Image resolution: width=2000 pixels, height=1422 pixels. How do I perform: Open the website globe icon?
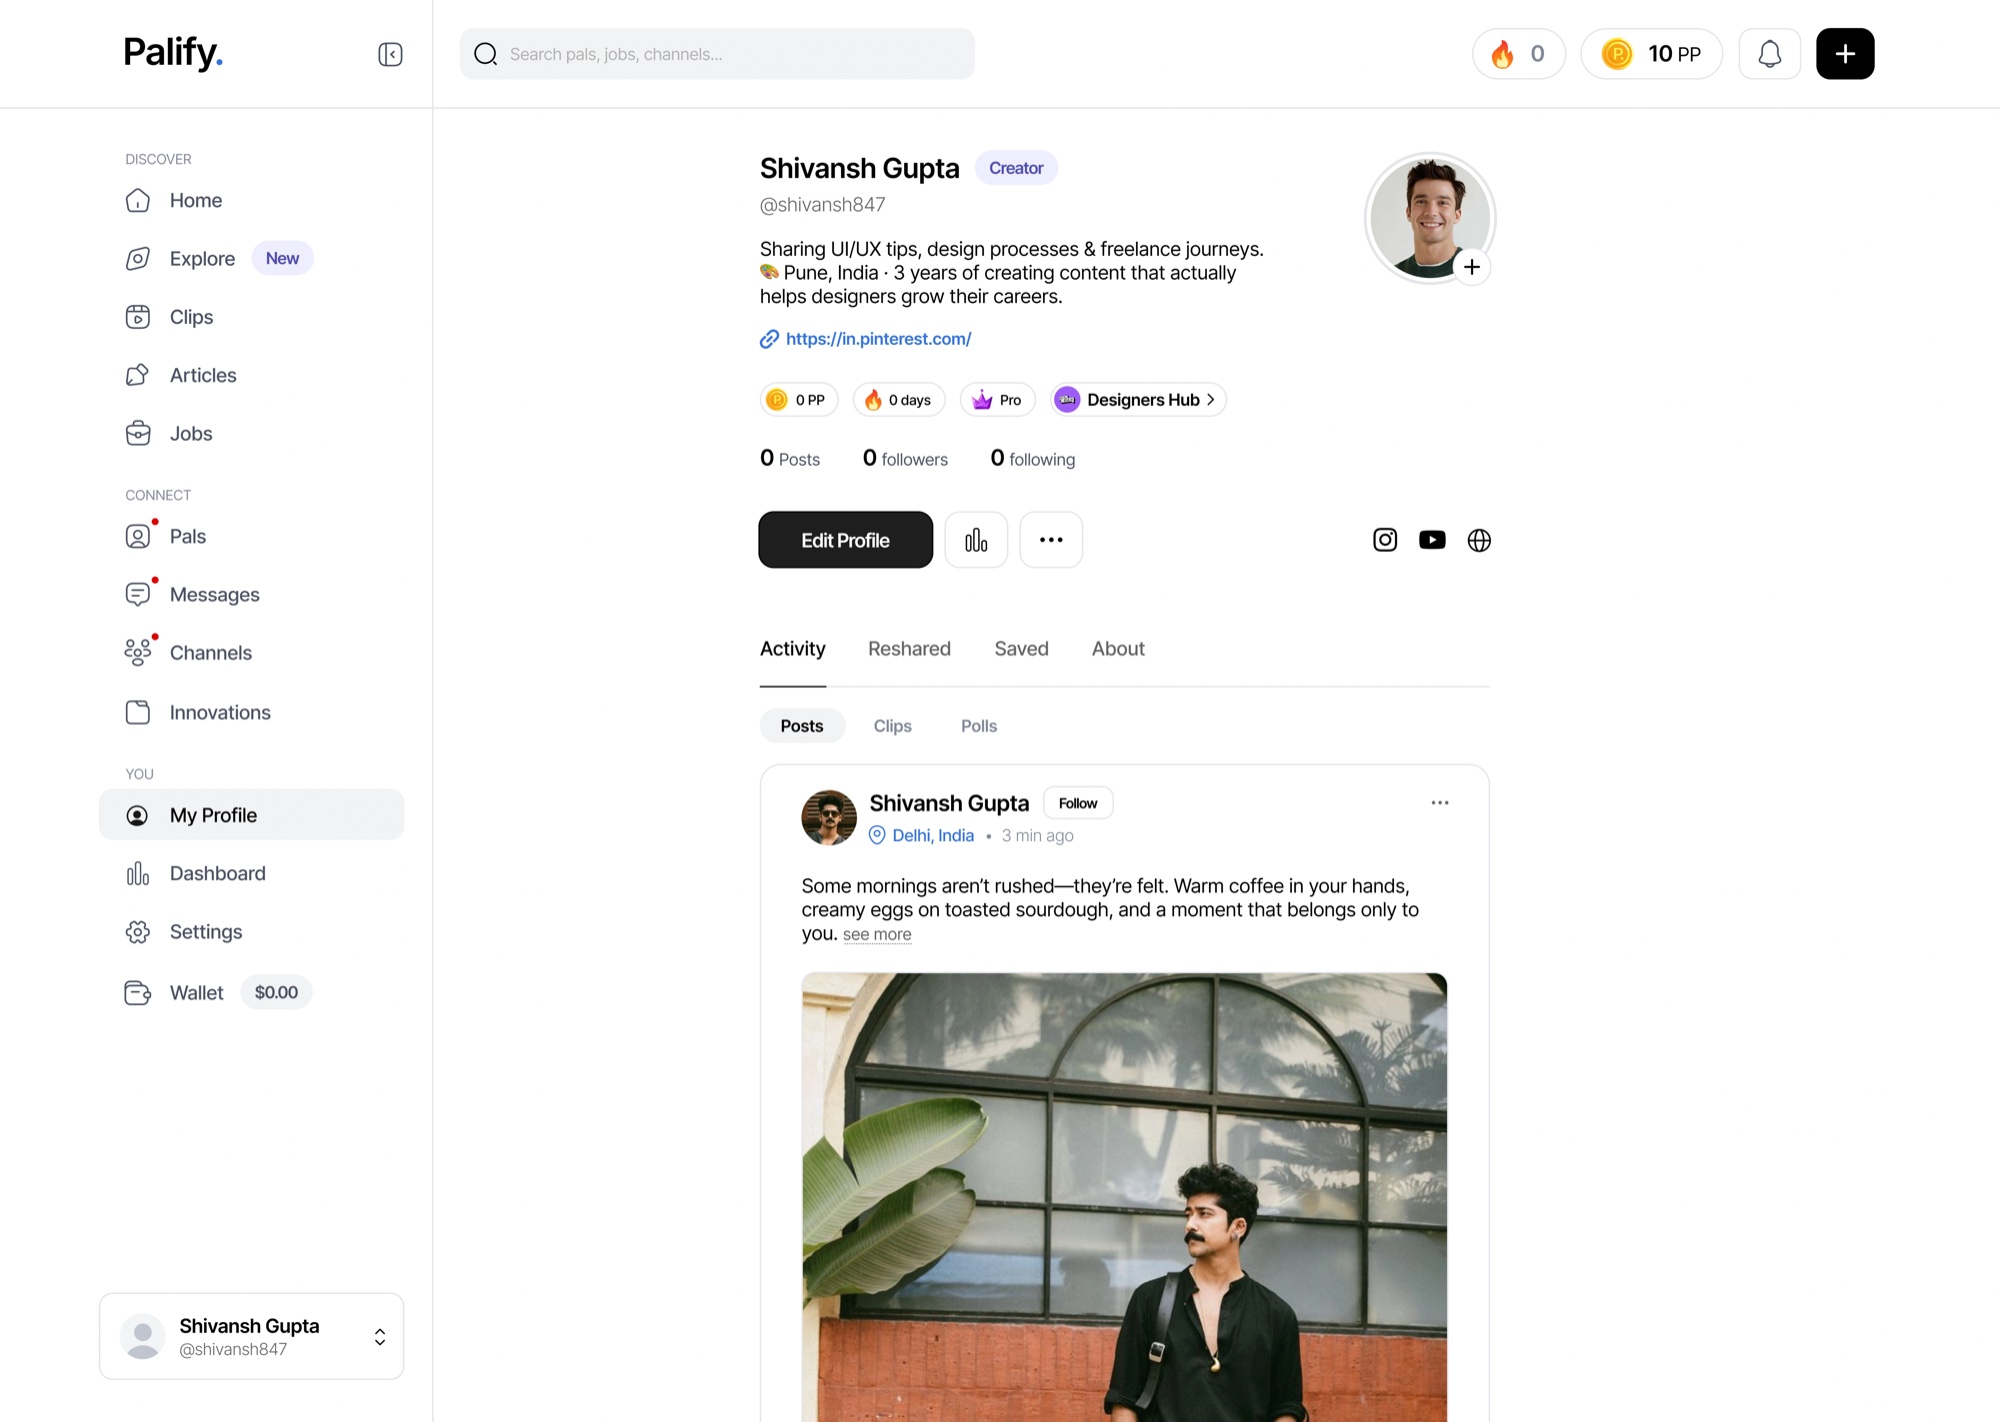tap(1479, 540)
